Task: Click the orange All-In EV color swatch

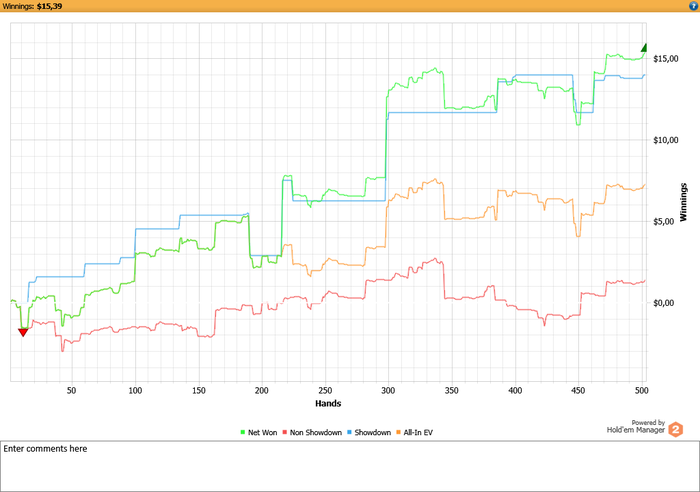Action: point(398,432)
